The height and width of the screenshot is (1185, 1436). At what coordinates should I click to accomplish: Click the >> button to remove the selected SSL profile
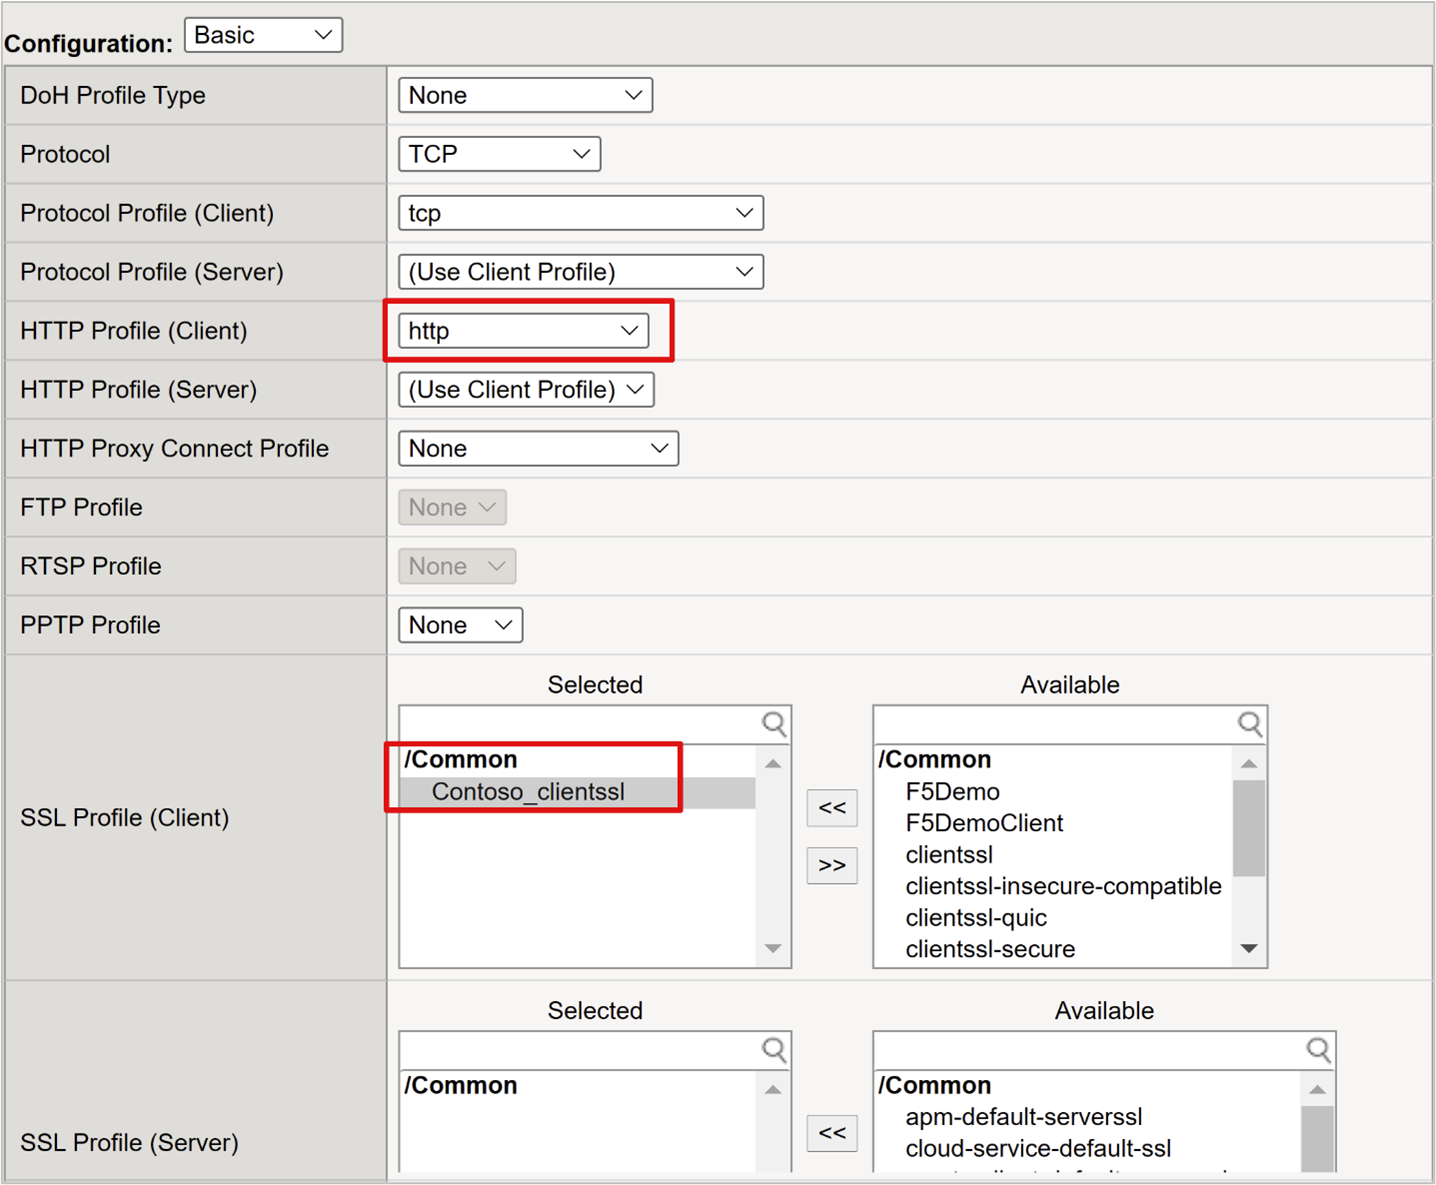pyautogui.click(x=831, y=865)
